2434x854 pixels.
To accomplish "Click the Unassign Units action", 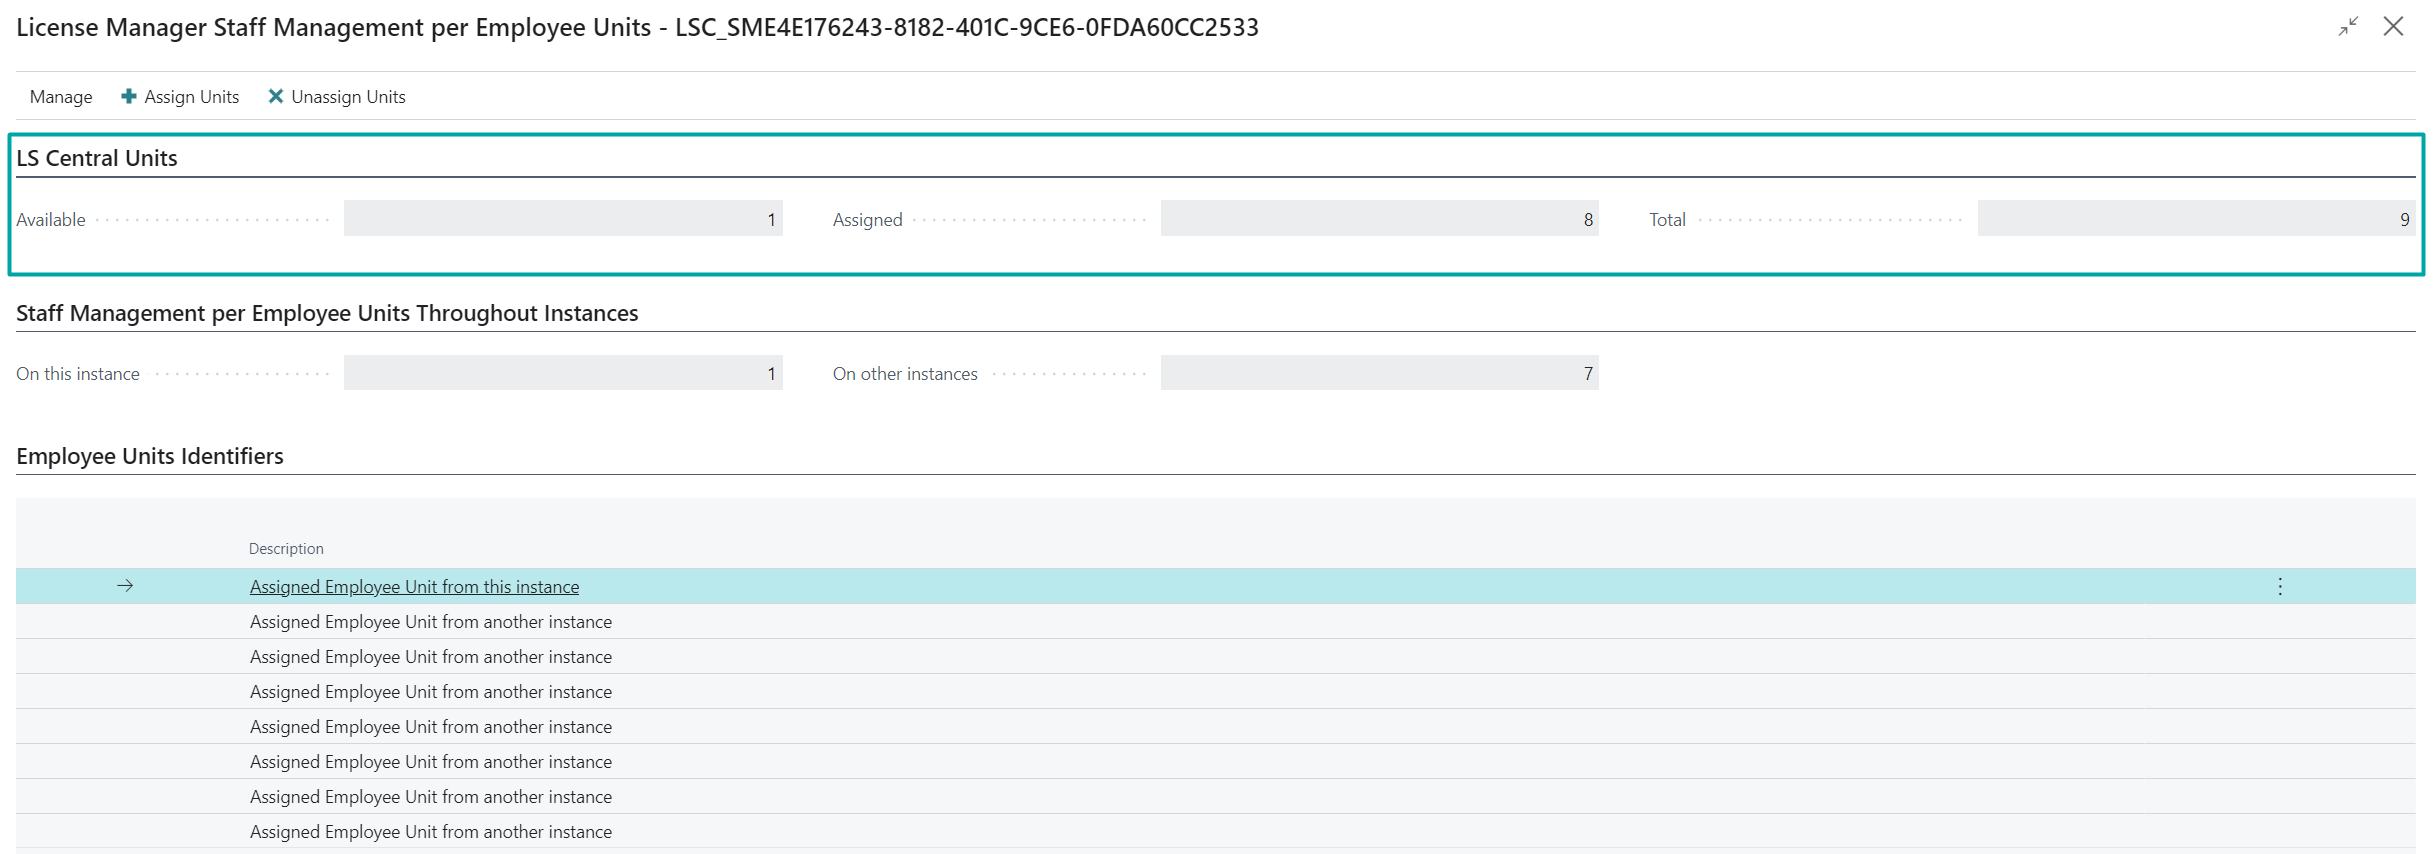I will (x=337, y=97).
